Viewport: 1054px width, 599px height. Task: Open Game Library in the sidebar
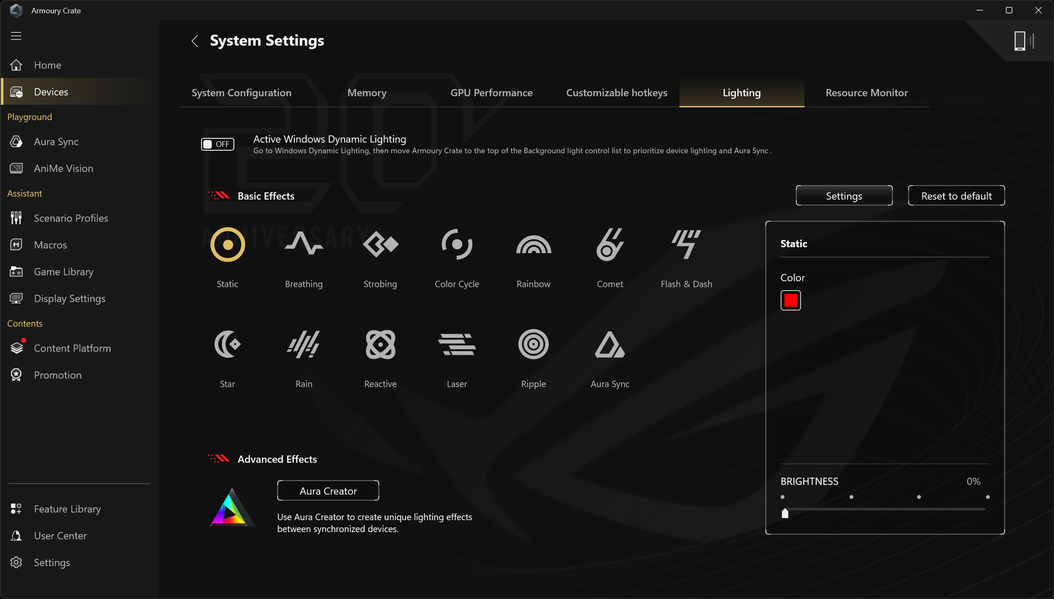79,272
